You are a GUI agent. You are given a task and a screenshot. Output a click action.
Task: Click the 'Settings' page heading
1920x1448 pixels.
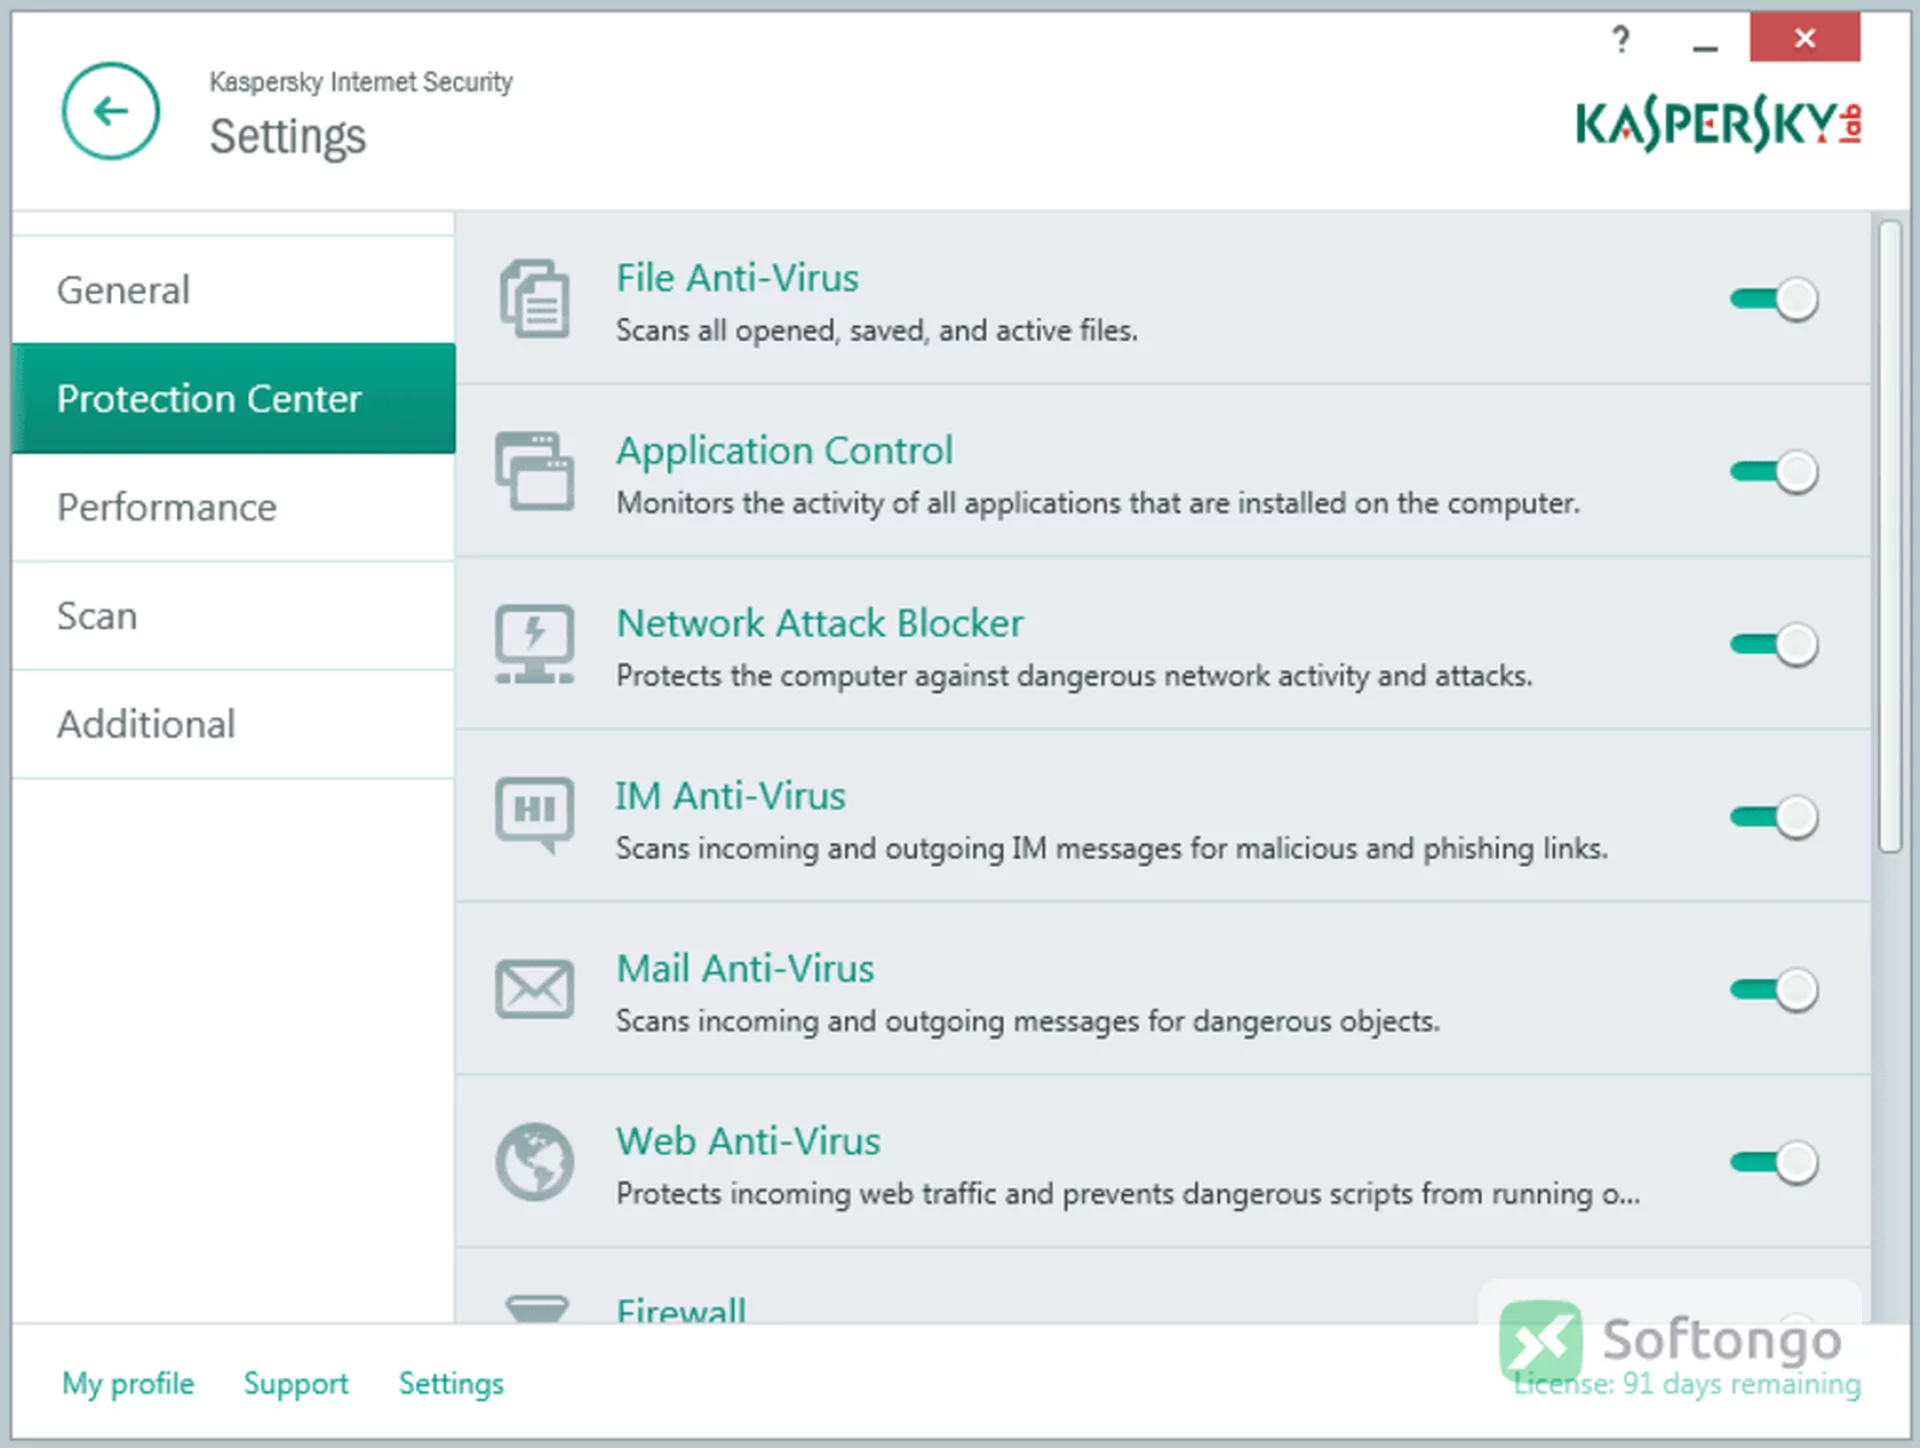[x=288, y=137]
